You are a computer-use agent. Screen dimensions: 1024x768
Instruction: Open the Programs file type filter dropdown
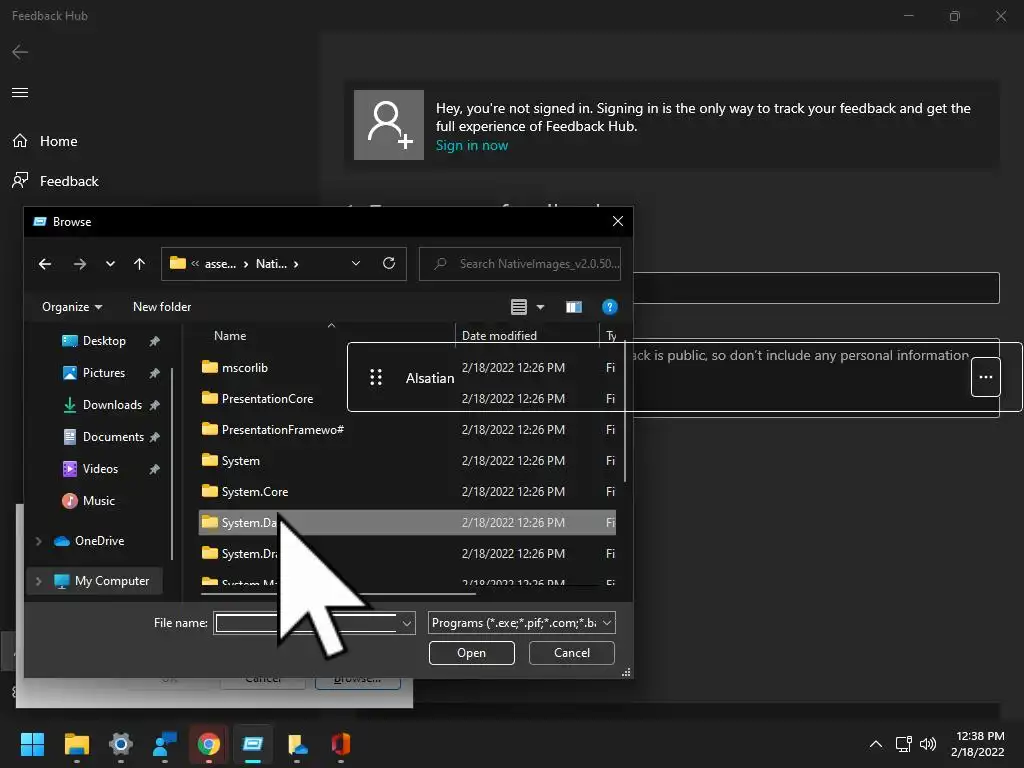click(522, 623)
